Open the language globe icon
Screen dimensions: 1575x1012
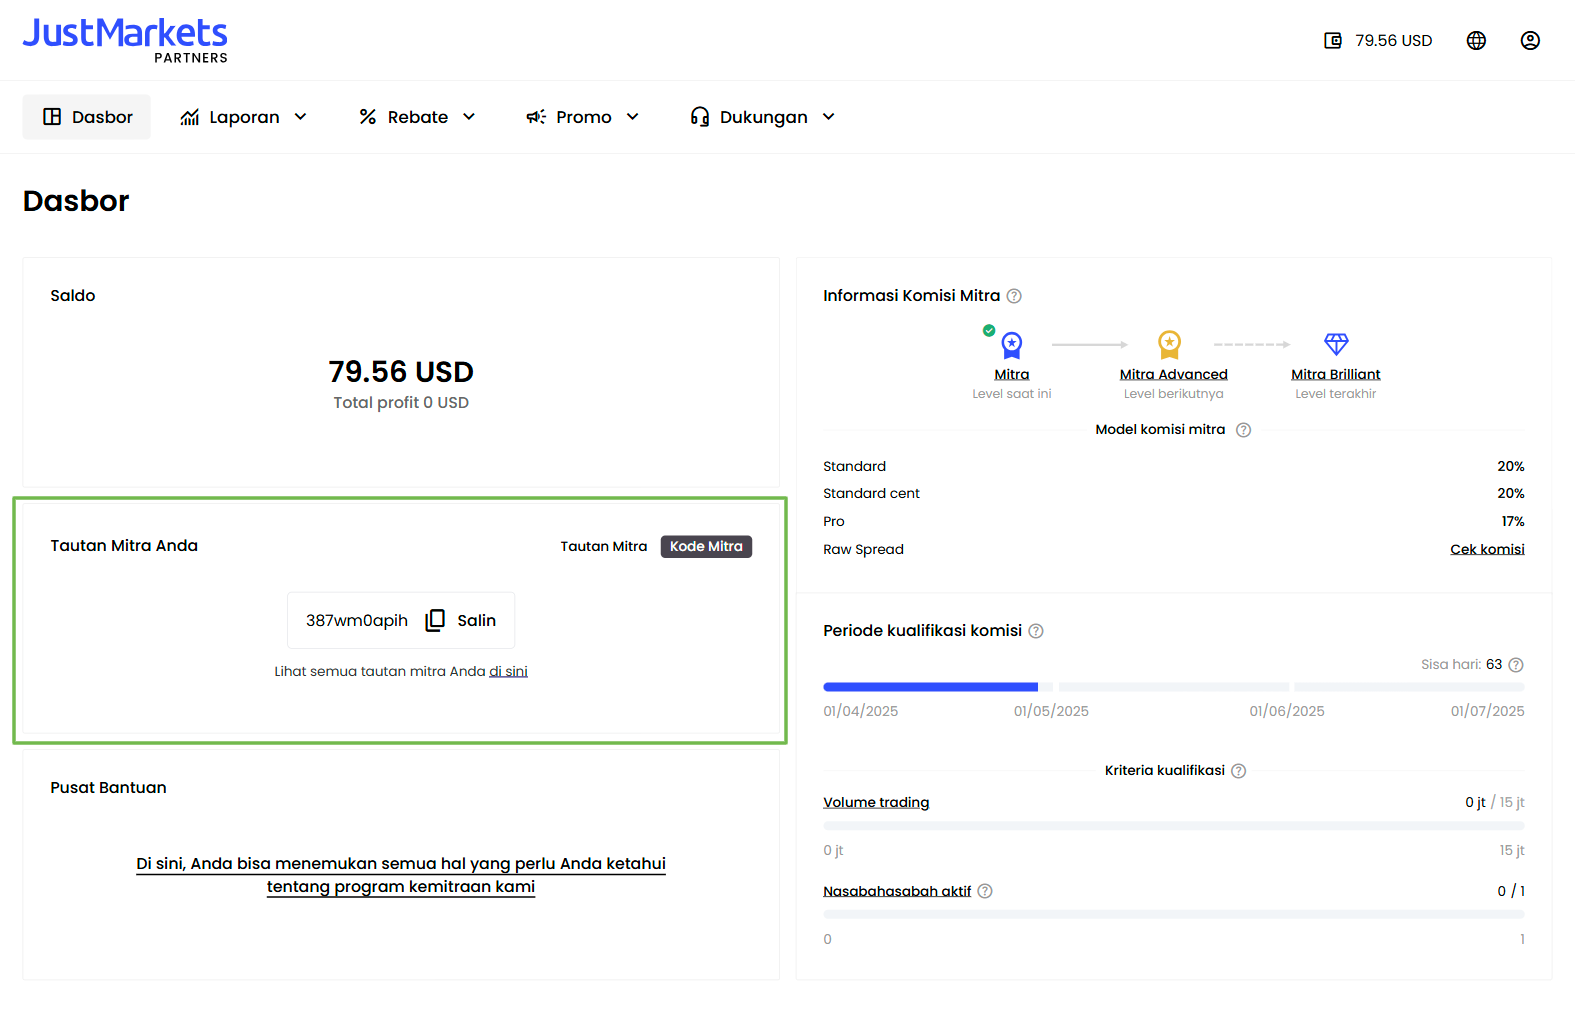click(x=1476, y=41)
